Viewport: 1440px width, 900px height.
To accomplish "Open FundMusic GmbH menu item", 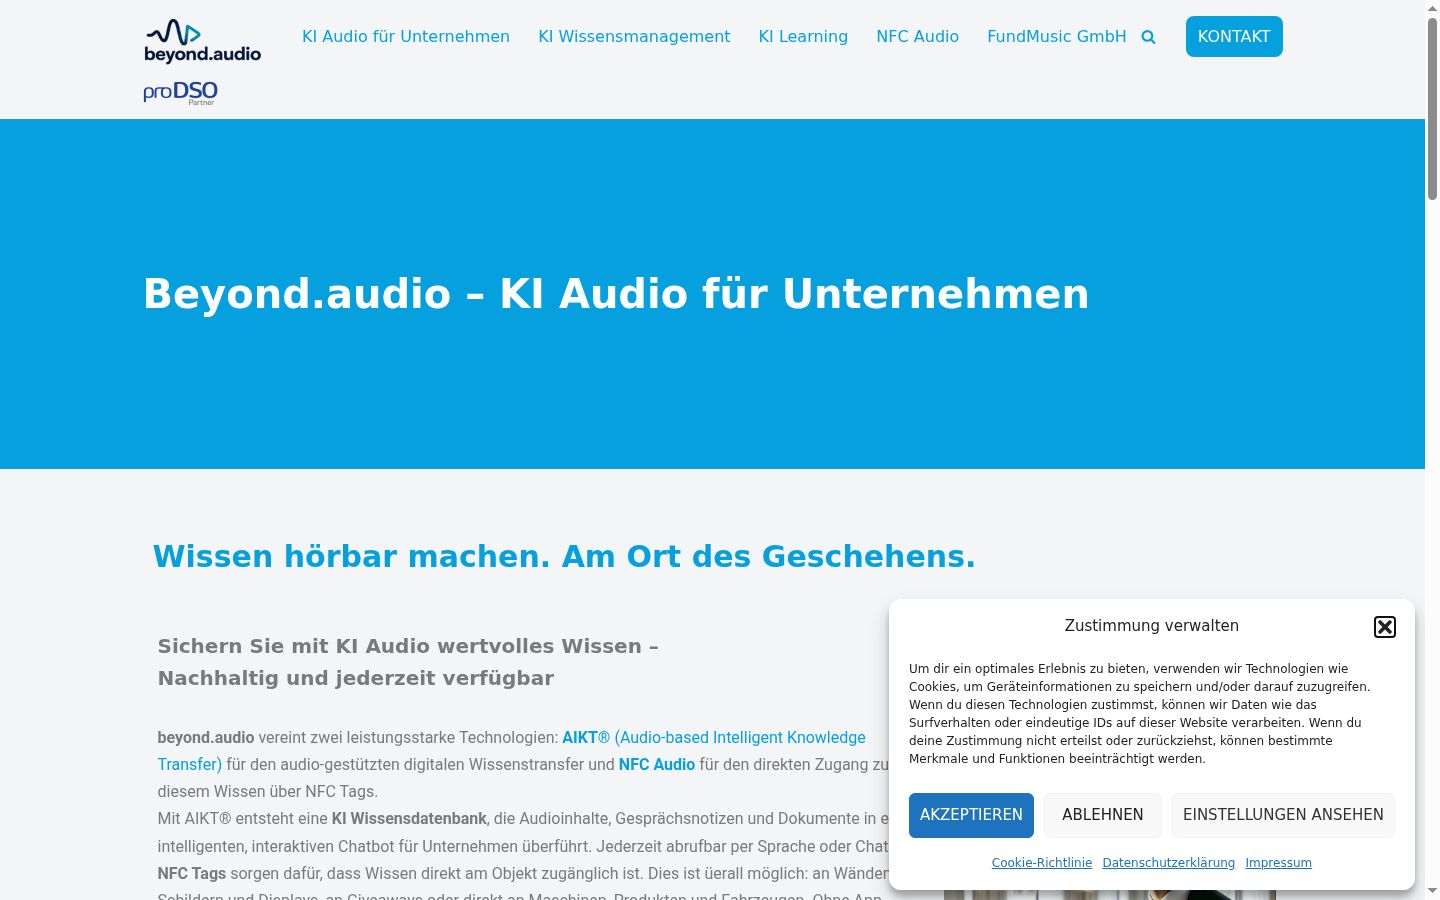I will coord(1056,37).
